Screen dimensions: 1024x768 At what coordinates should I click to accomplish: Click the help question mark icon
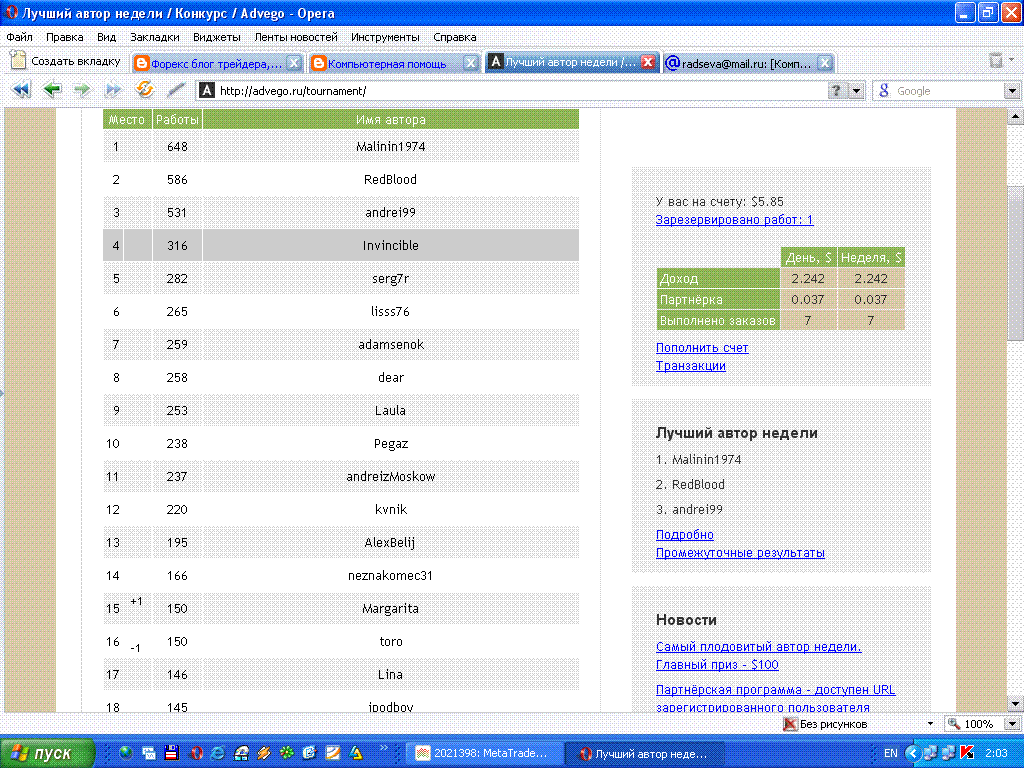click(x=838, y=90)
